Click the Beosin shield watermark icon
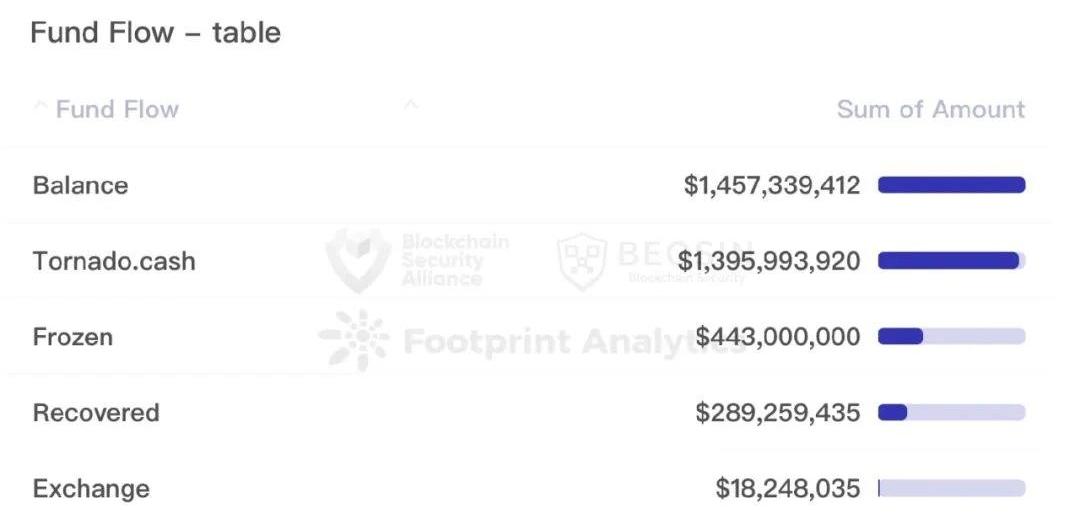 point(583,261)
